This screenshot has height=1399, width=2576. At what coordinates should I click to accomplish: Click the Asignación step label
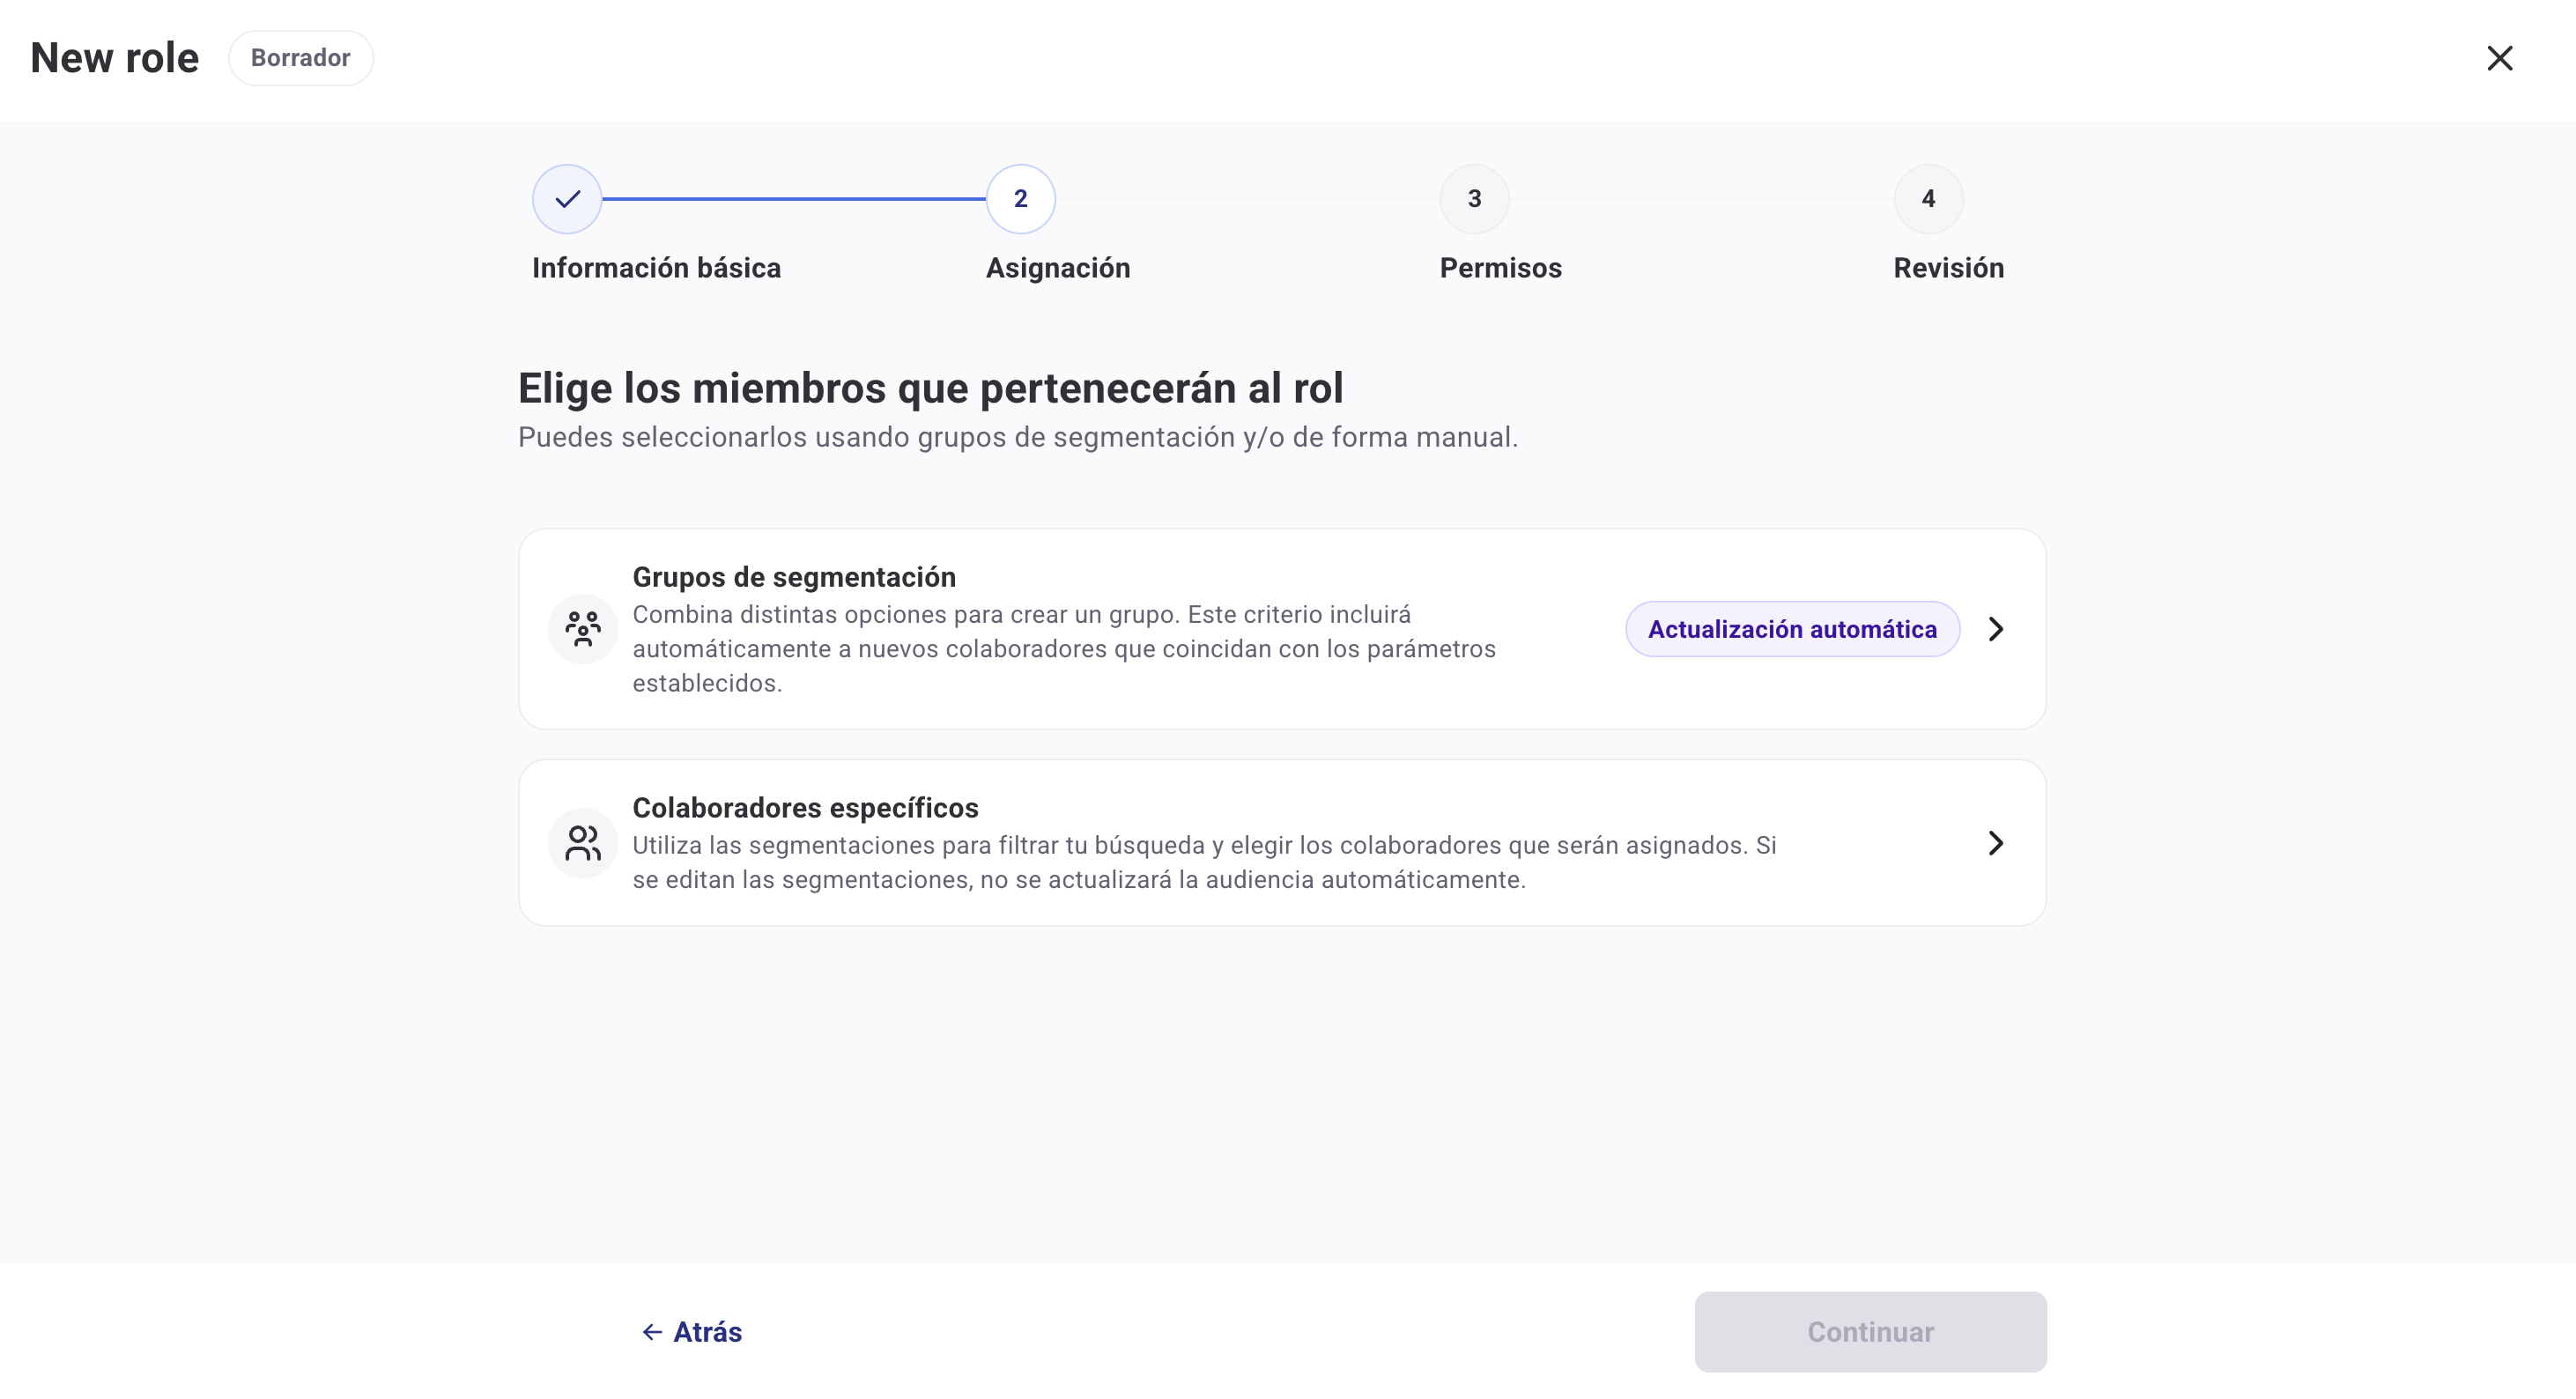coord(1058,268)
